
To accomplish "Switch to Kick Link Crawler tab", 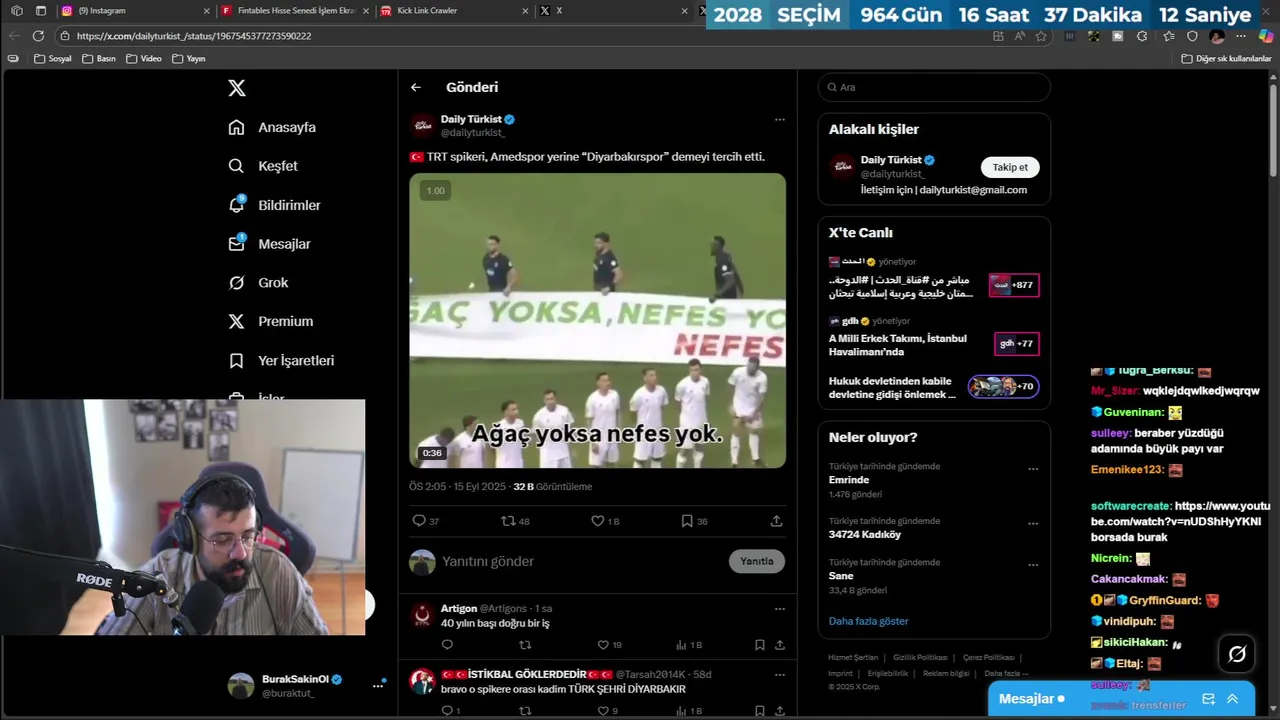I will pos(452,11).
